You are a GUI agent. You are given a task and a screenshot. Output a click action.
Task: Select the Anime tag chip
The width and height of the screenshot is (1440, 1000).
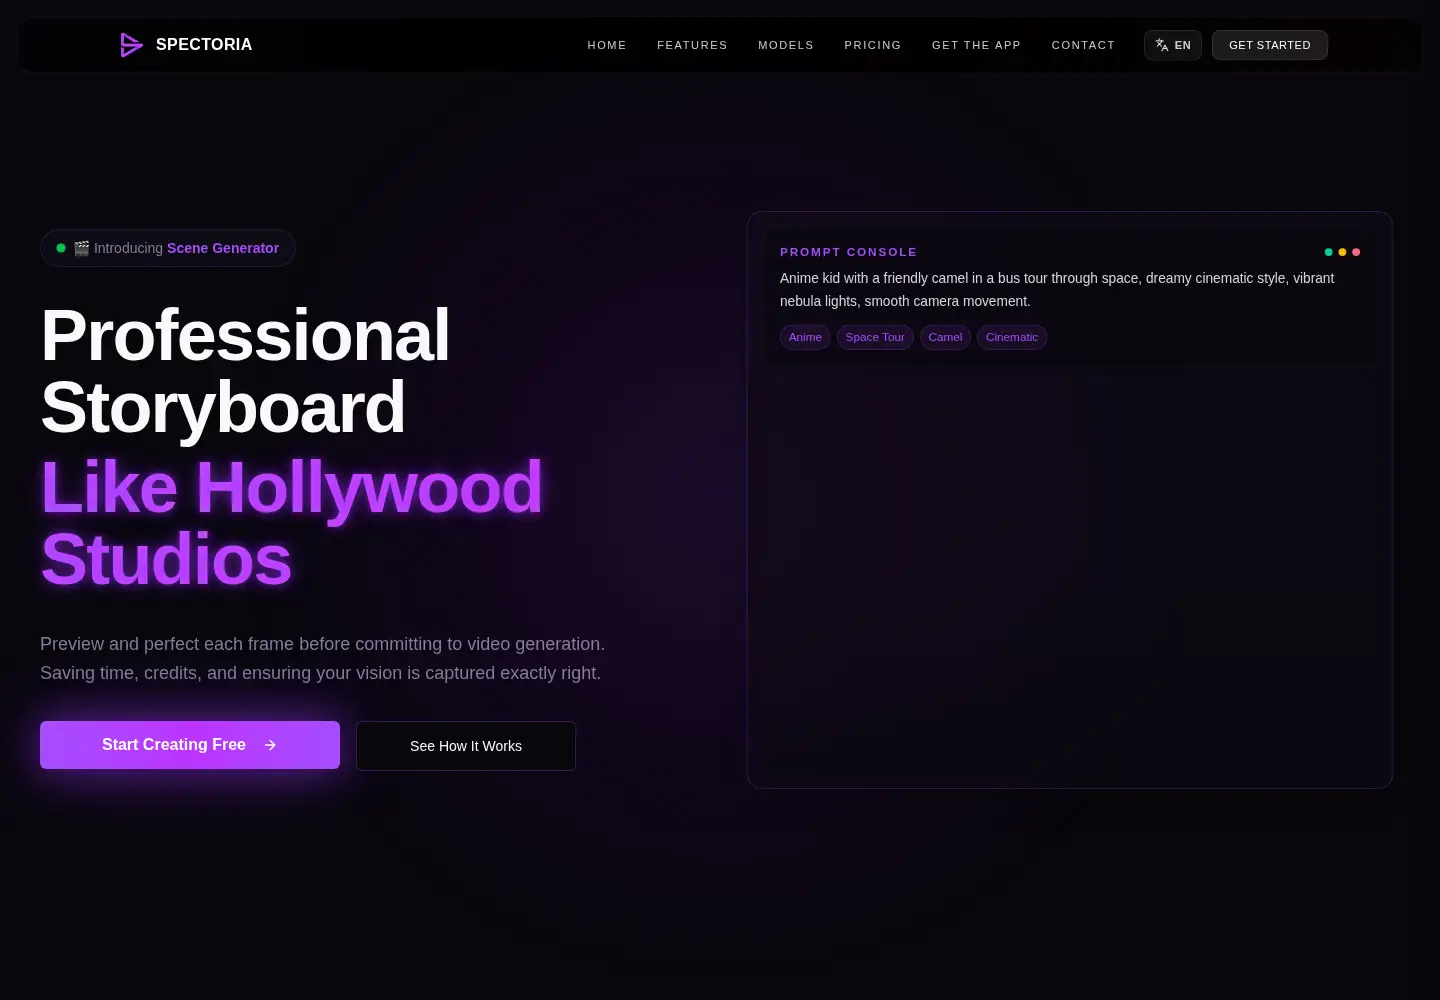(805, 337)
